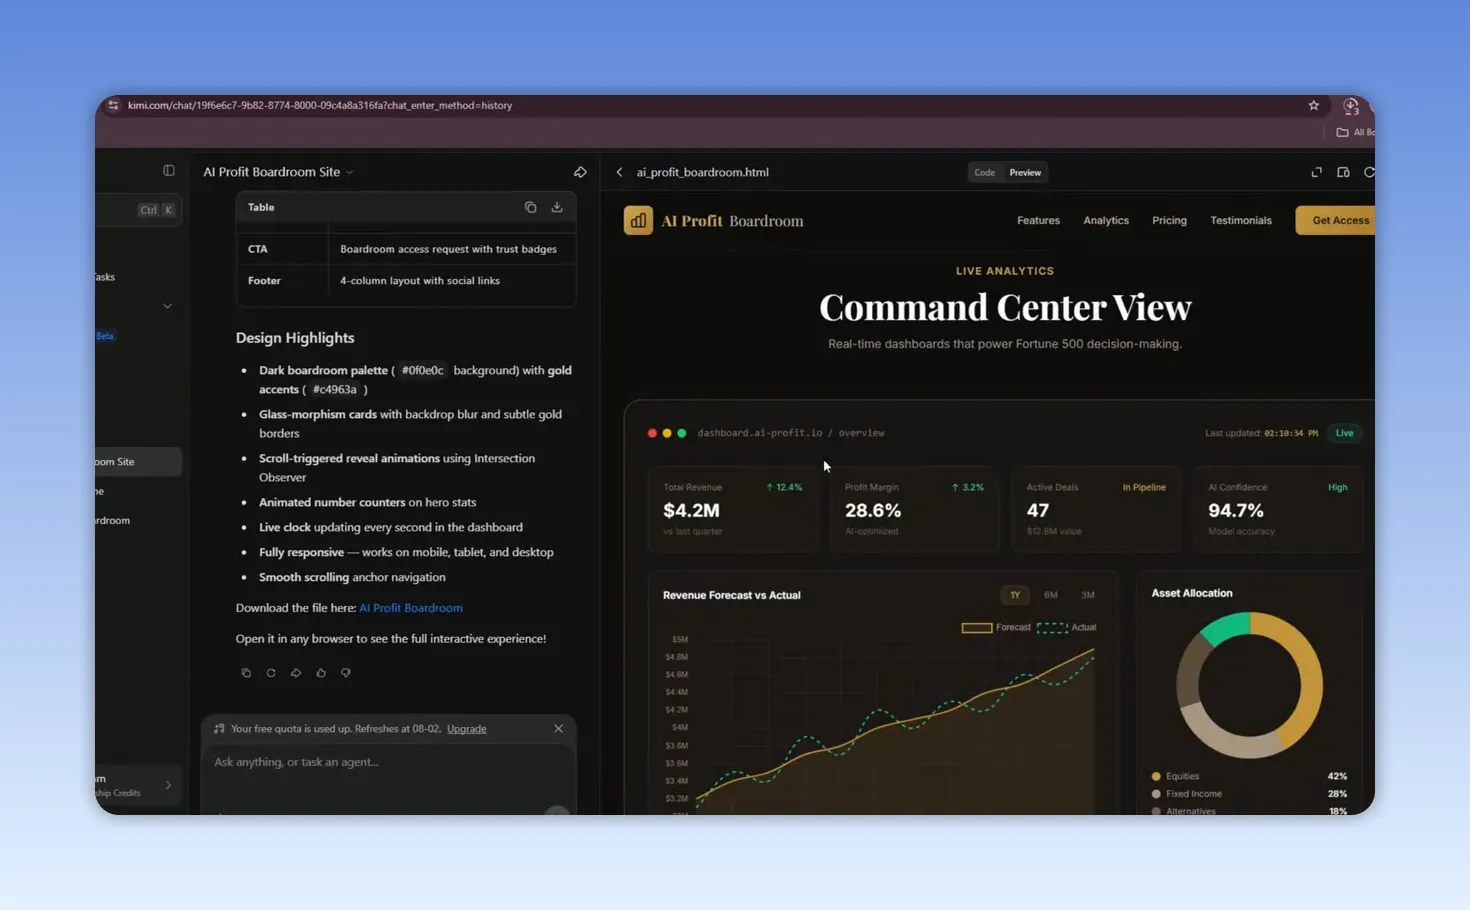Viewport: 1470px width, 910px height.
Task: Expand preview to fullscreen icon
Action: pos(1317,172)
